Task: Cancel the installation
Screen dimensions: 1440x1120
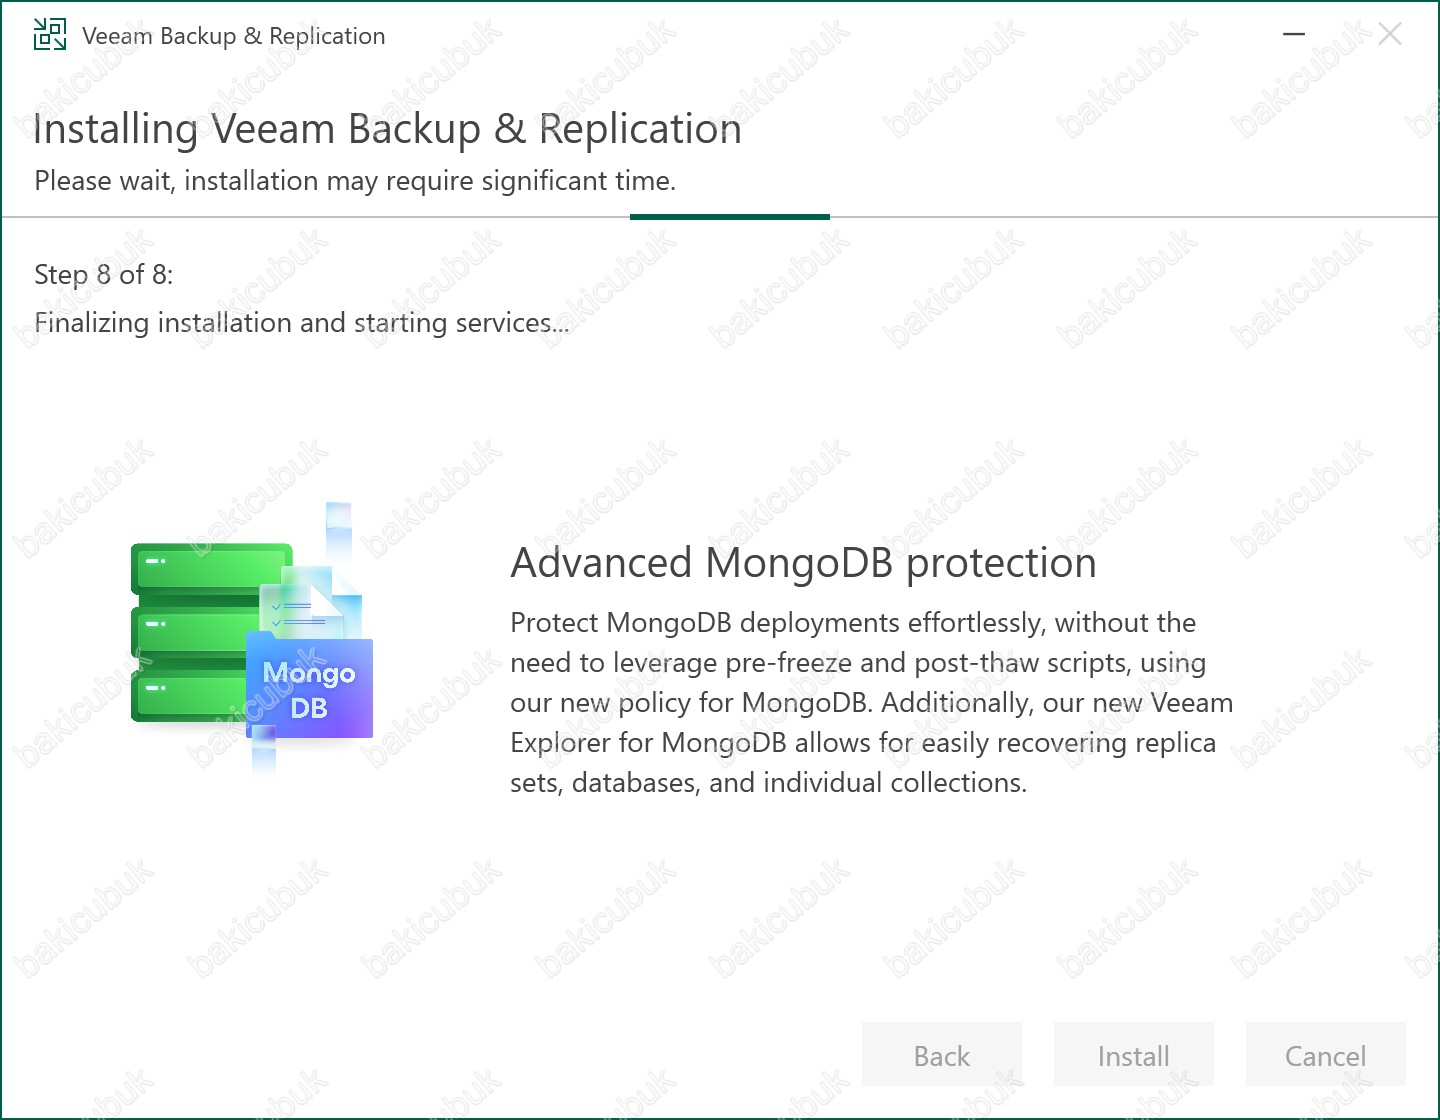Action: pos(1325,1055)
